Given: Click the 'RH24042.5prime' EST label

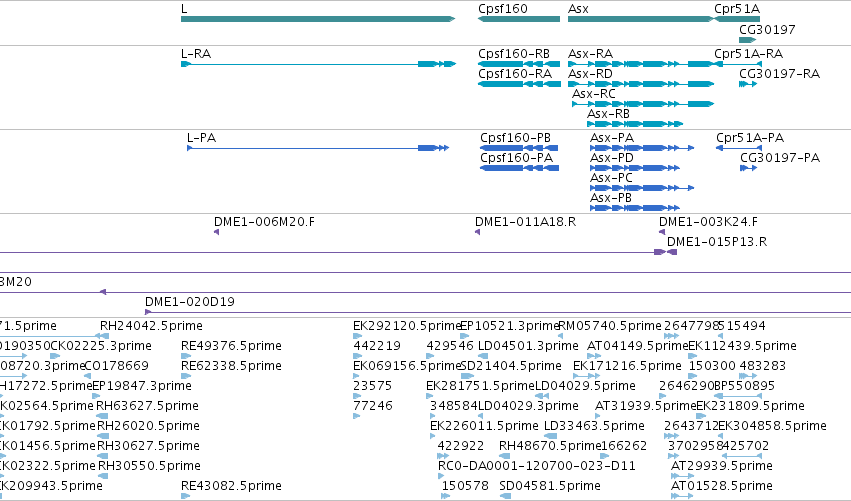Looking at the screenshot, I should [x=151, y=326].
